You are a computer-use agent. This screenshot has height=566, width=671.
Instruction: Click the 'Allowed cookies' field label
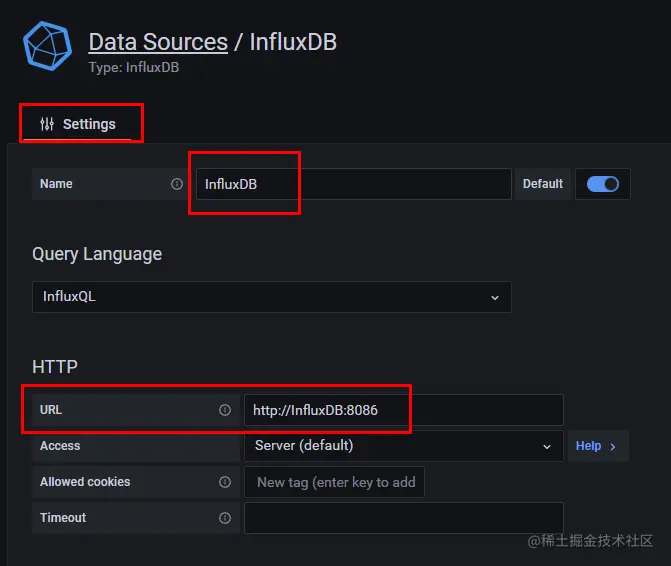(x=85, y=482)
